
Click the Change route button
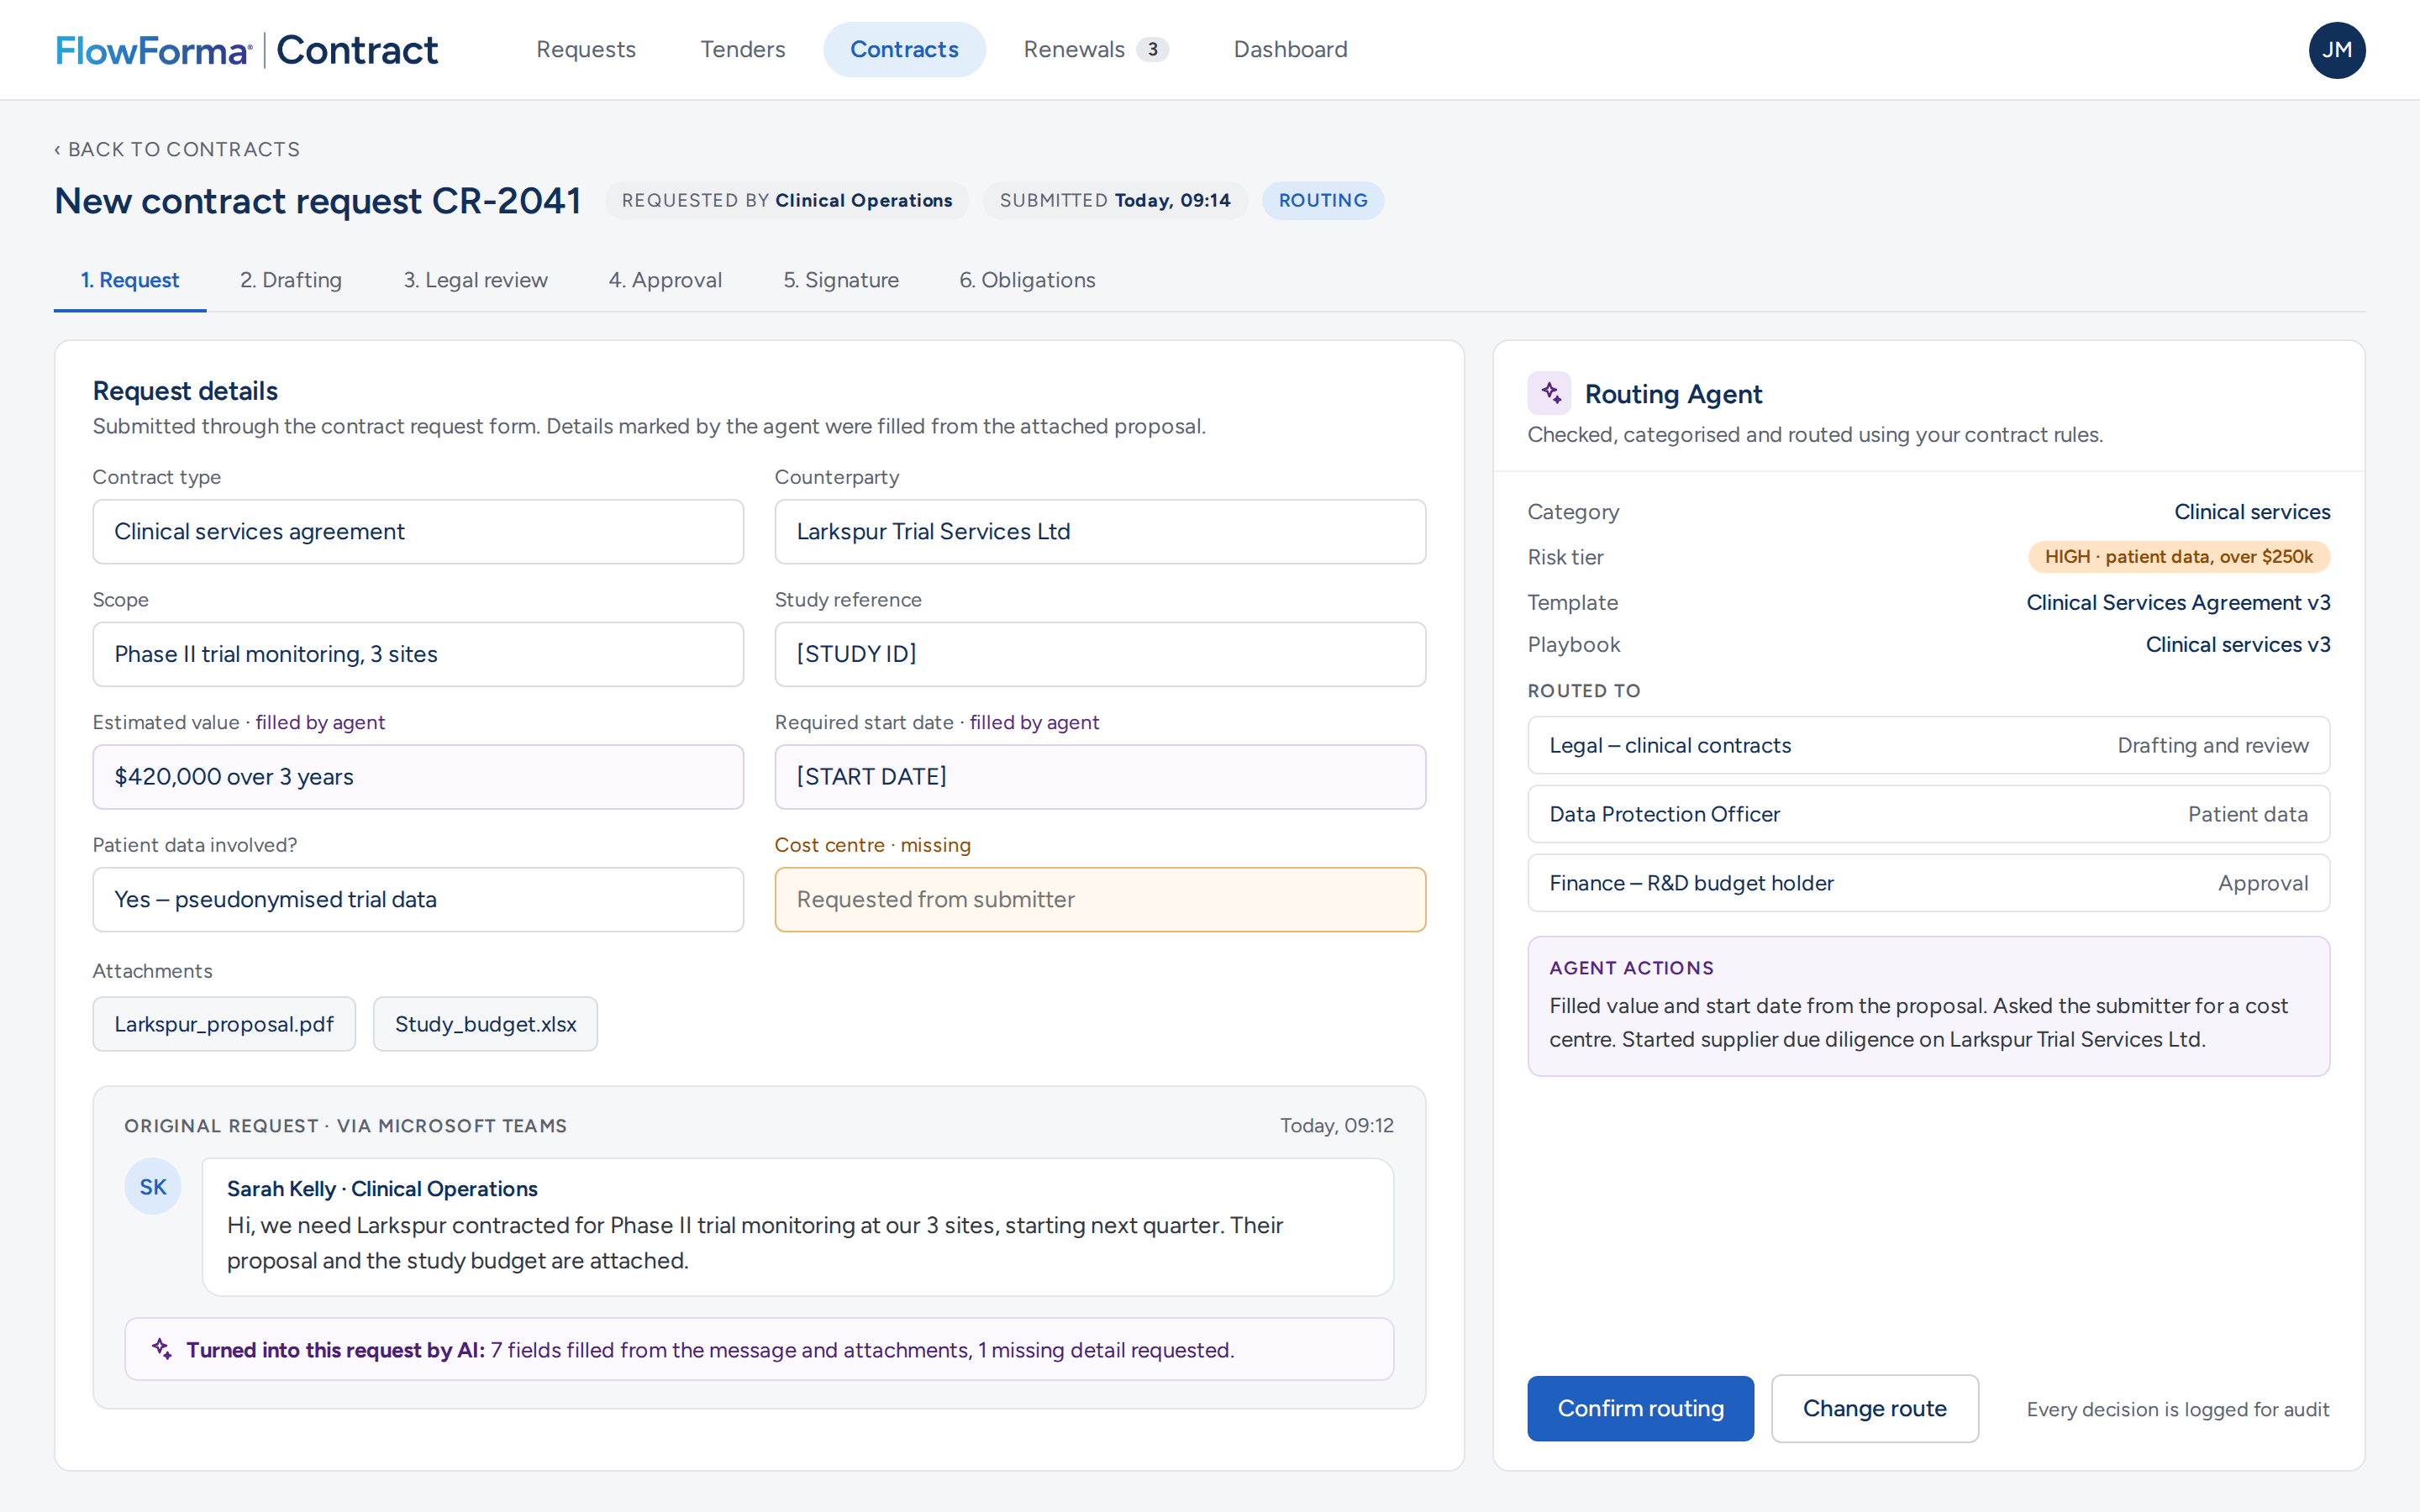click(1874, 1408)
